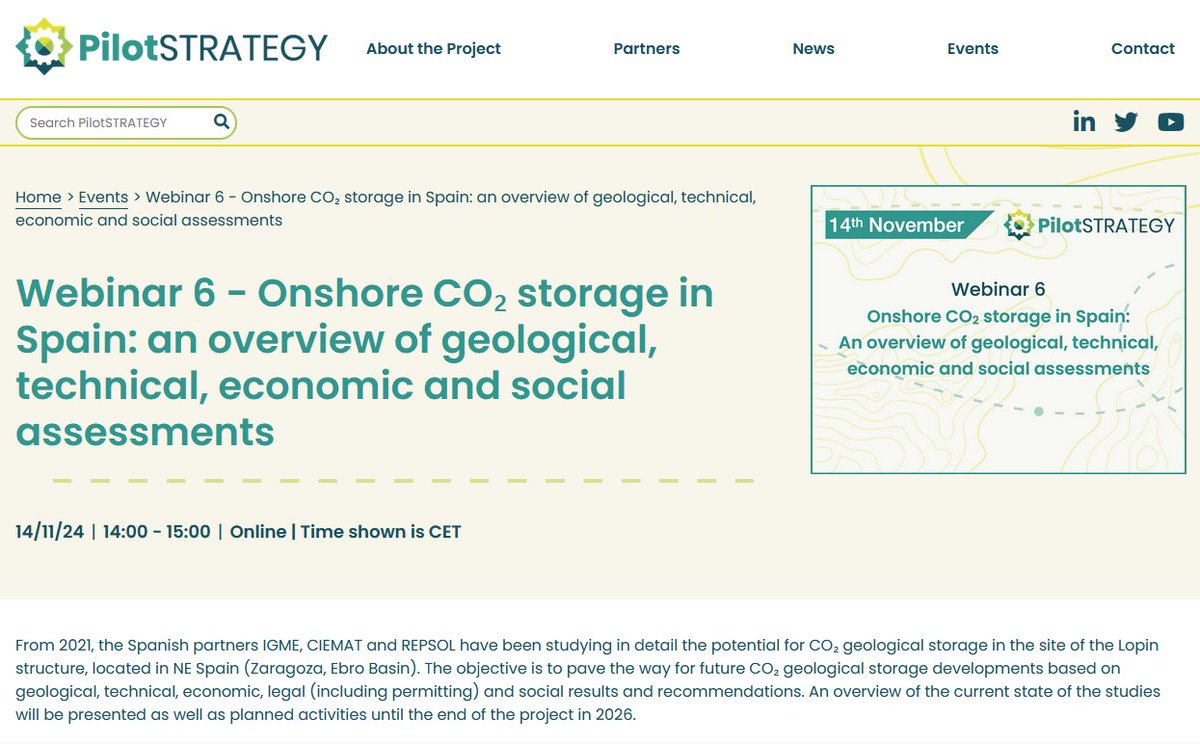This screenshot has width=1200, height=744.
Task: Select the date text 14/11/24
Action: [x=50, y=531]
